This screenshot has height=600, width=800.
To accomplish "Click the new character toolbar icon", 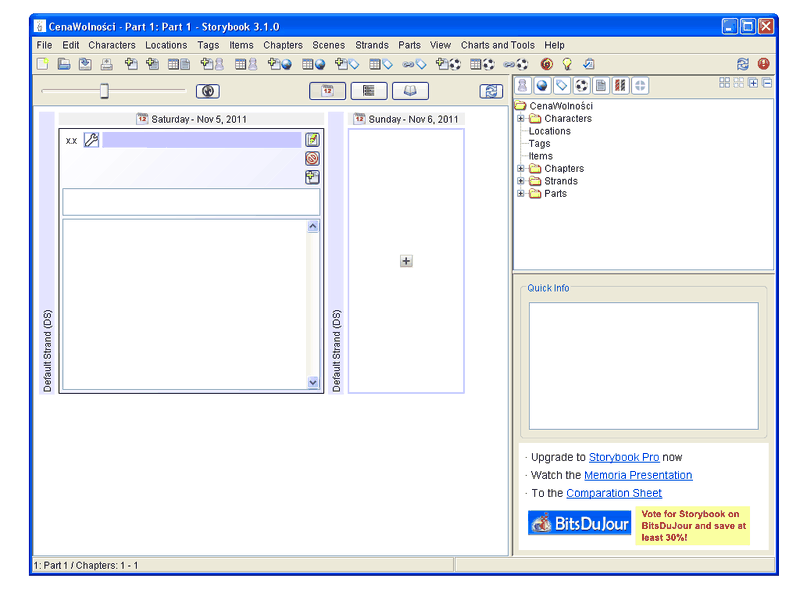I will point(212,64).
